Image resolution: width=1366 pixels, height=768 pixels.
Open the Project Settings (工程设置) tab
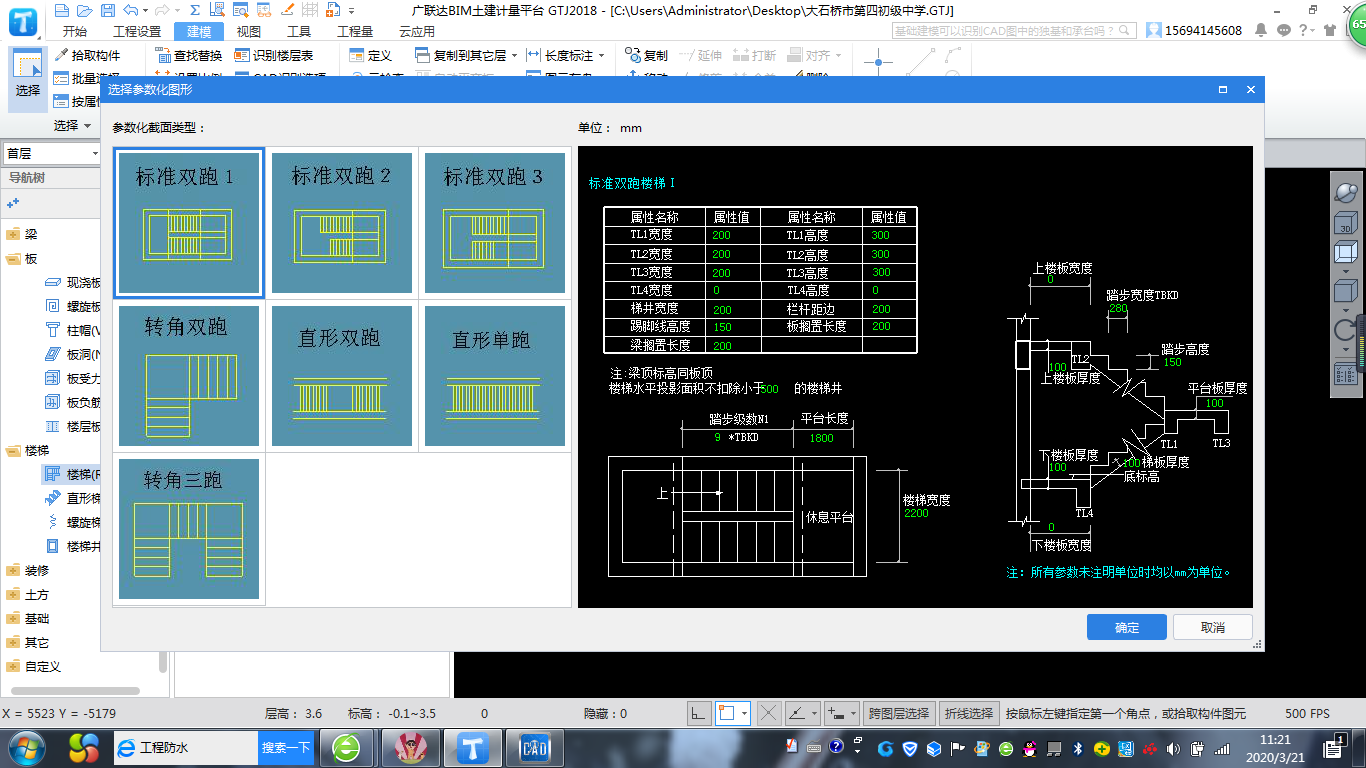coord(137,31)
